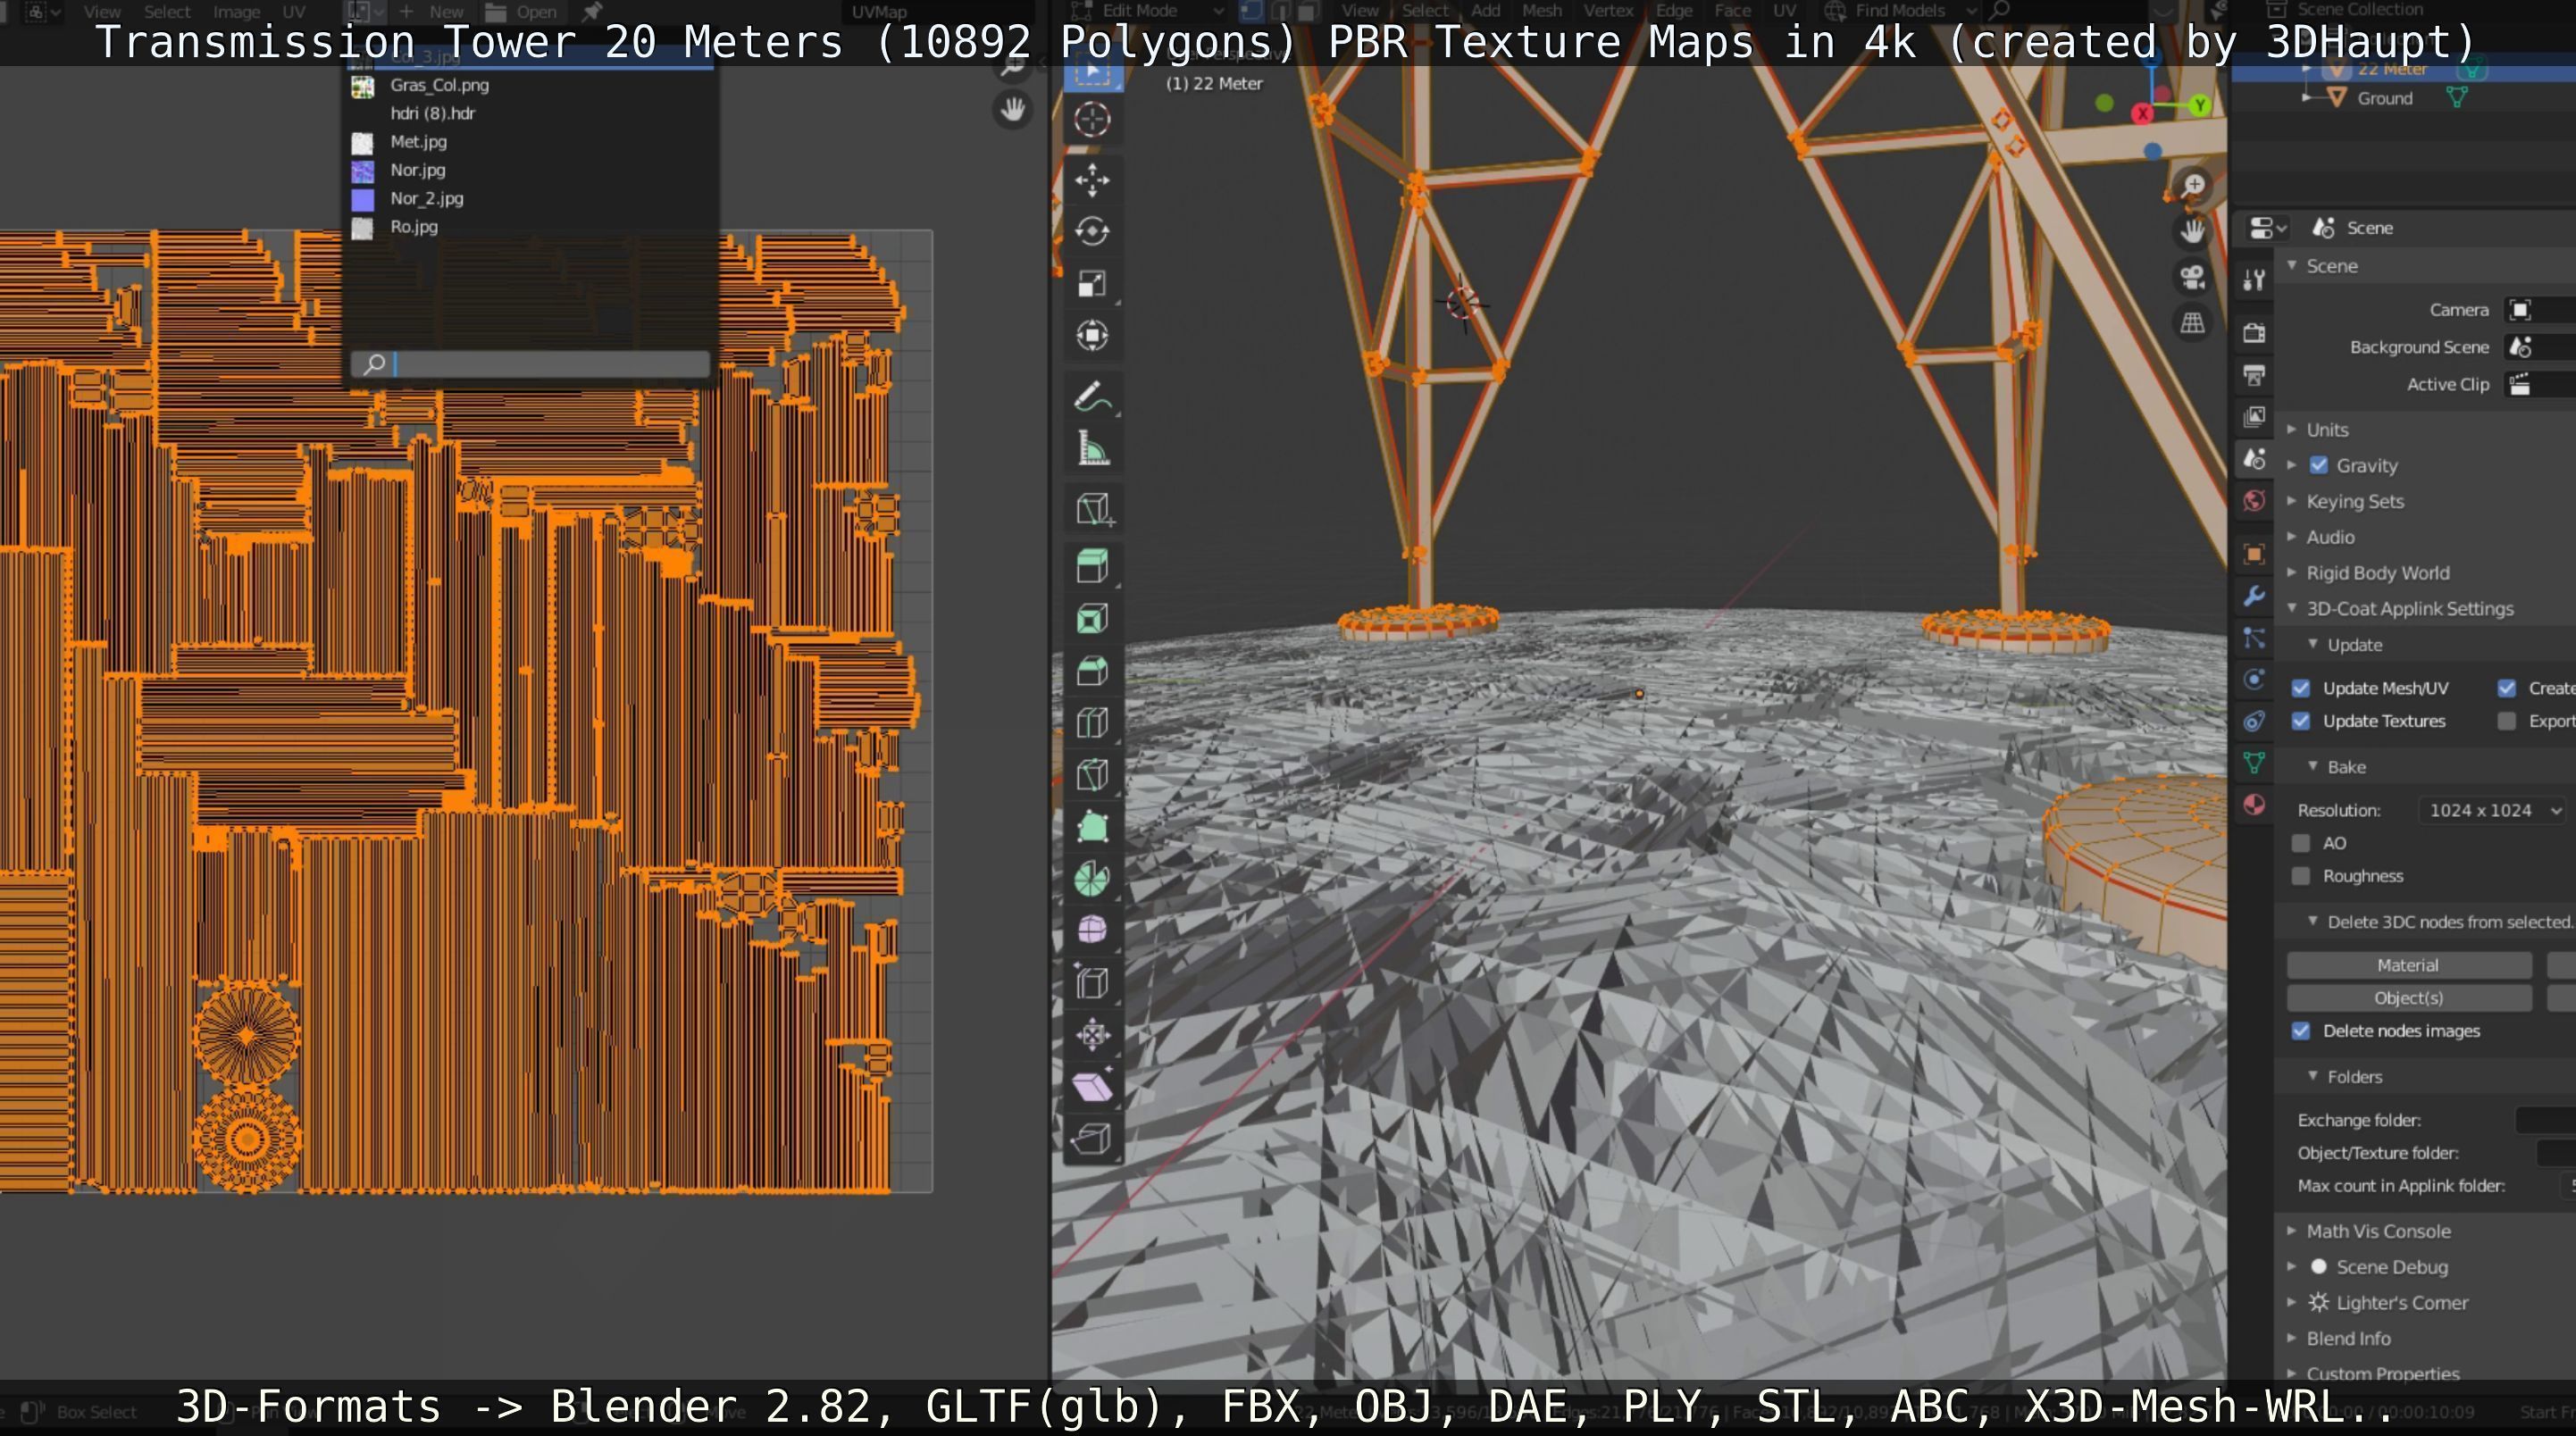The width and height of the screenshot is (2576, 1436).
Task: Open the Material properties tab
Action: click(x=2254, y=805)
